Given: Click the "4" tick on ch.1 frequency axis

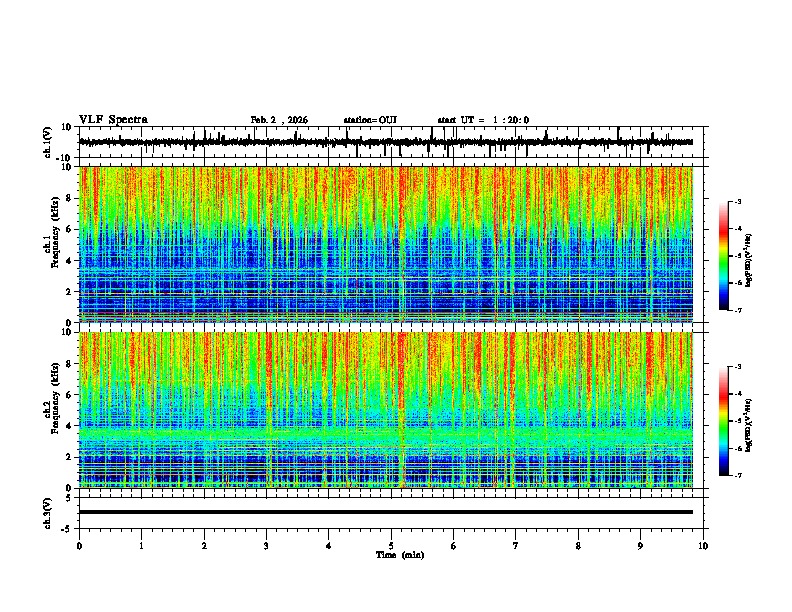Looking at the screenshot, I should pyautogui.click(x=69, y=261).
